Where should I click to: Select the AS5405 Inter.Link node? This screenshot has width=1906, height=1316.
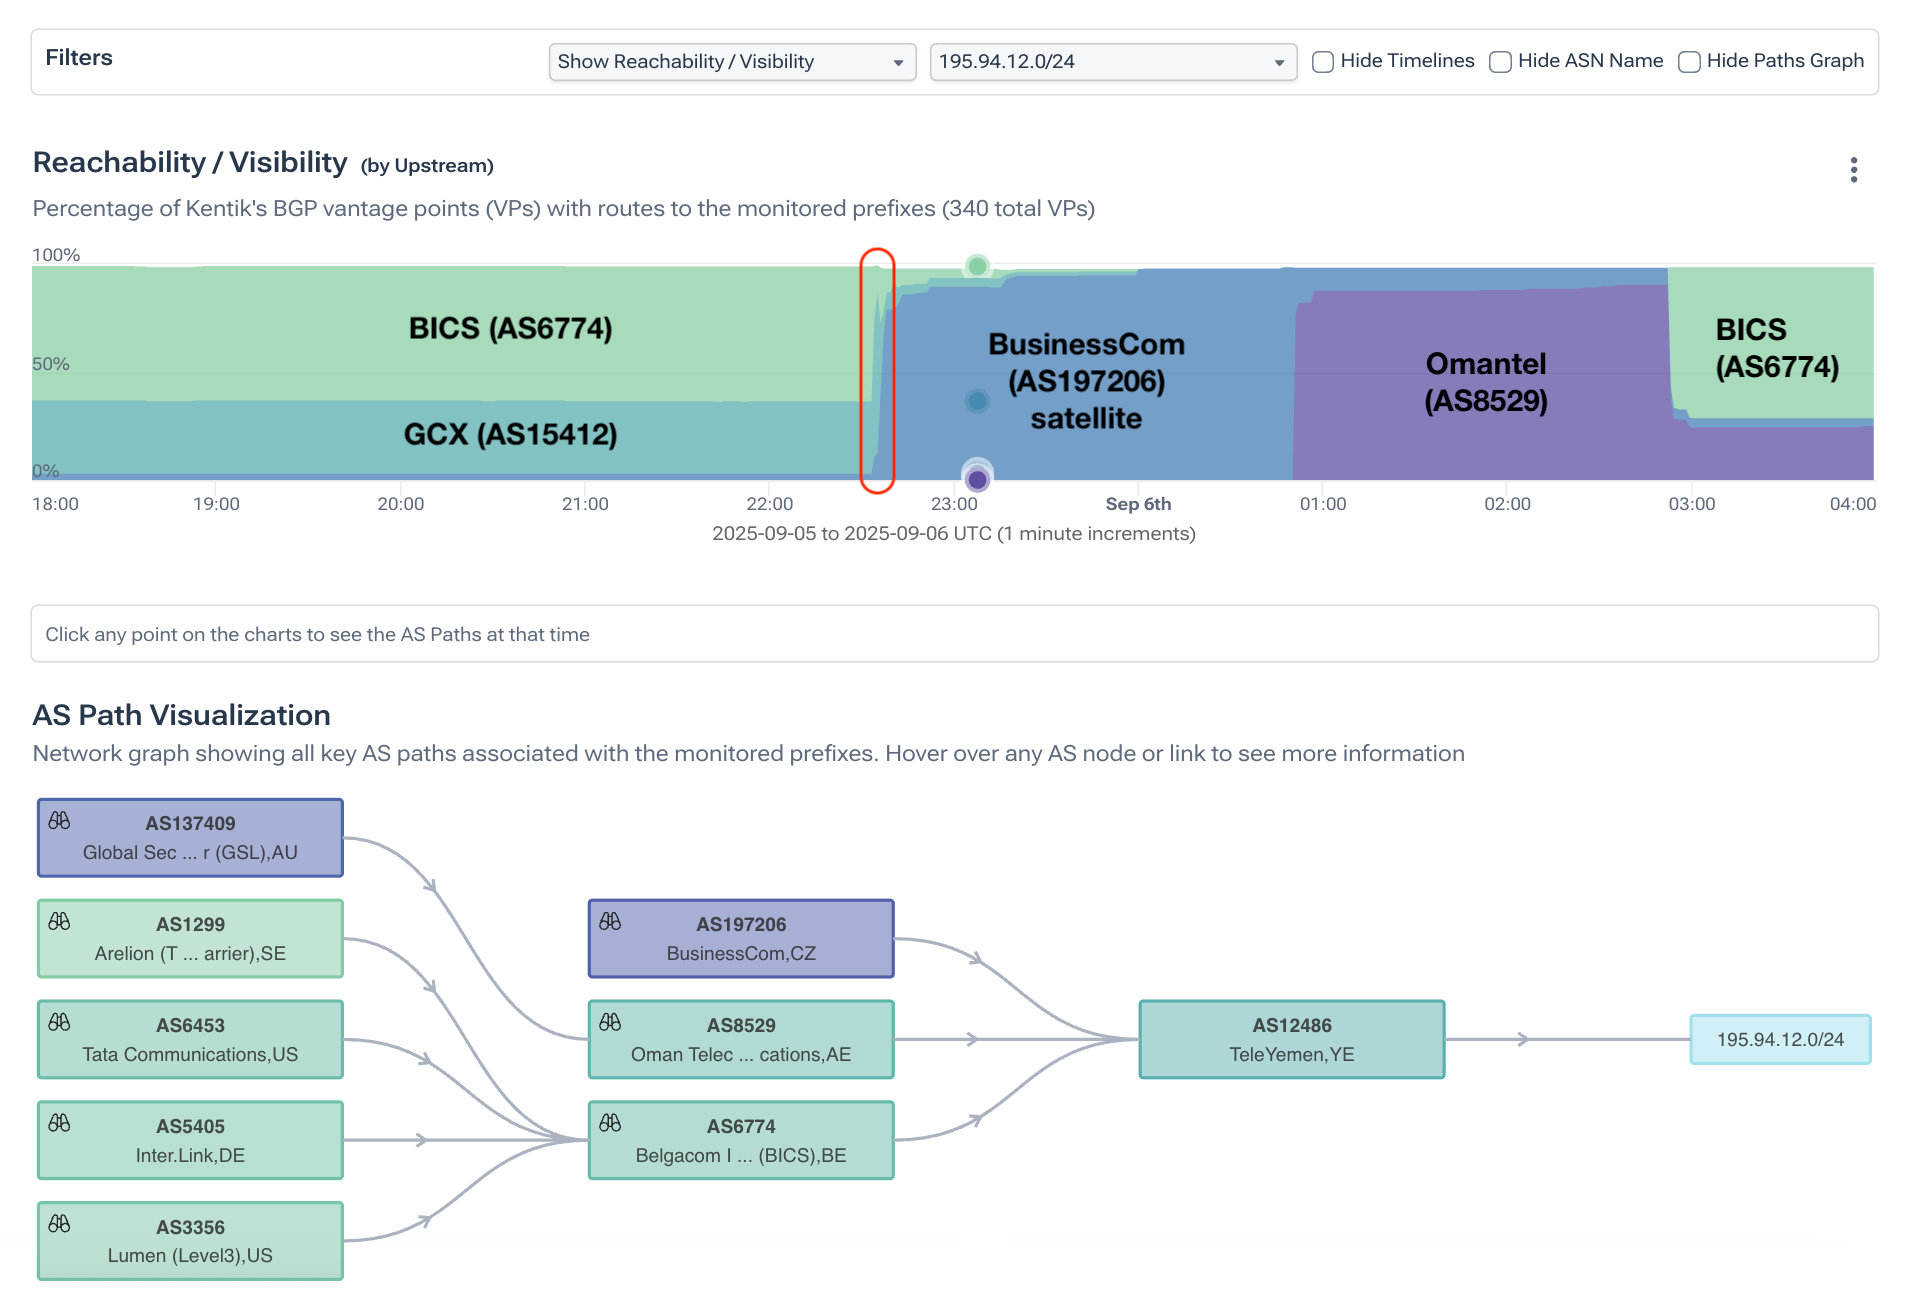coord(190,1141)
